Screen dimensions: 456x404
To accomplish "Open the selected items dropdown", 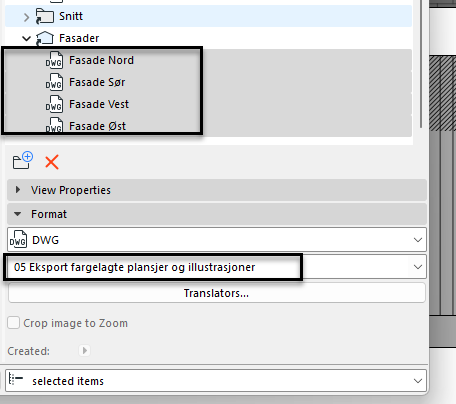I will pyautogui.click(x=216, y=380).
